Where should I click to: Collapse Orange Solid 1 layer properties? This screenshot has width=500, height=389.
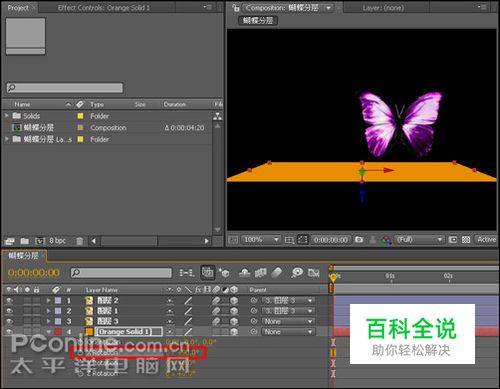click(x=49, y=332)
